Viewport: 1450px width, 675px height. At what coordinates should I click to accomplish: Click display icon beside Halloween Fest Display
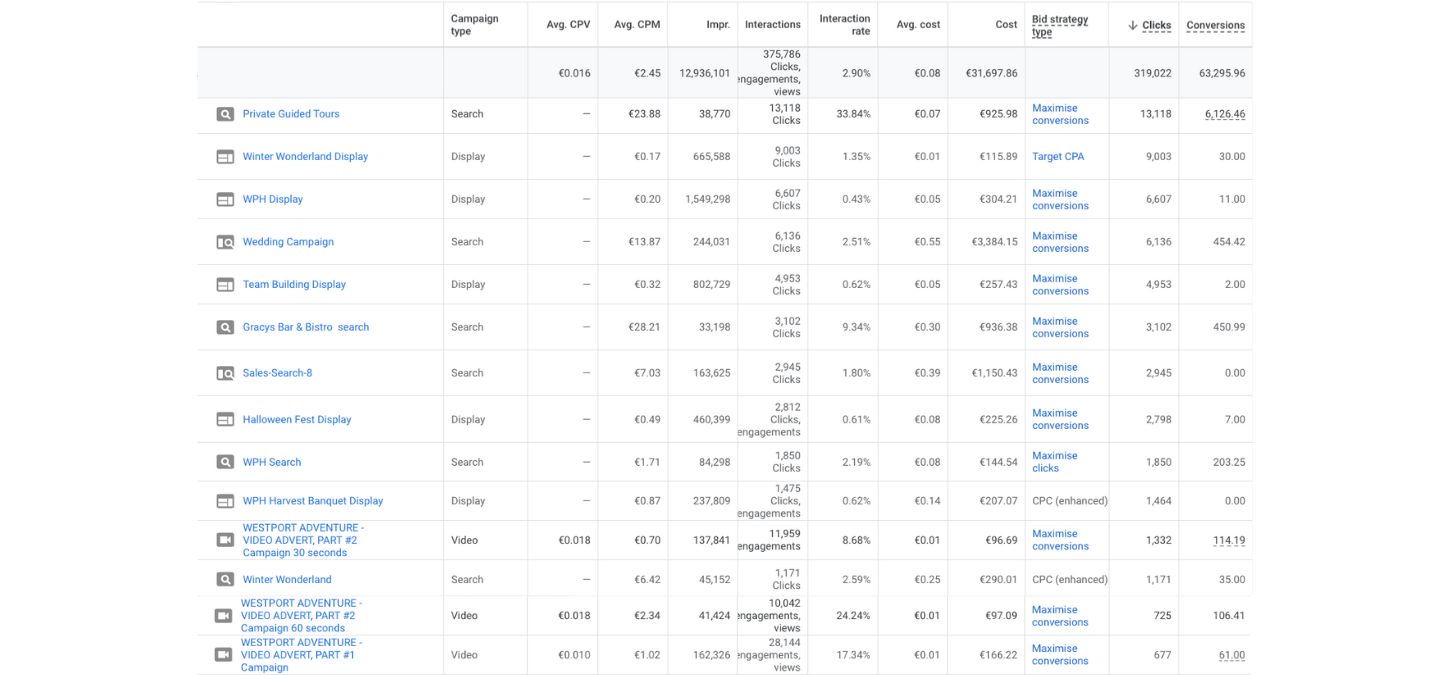click(225, 420)
